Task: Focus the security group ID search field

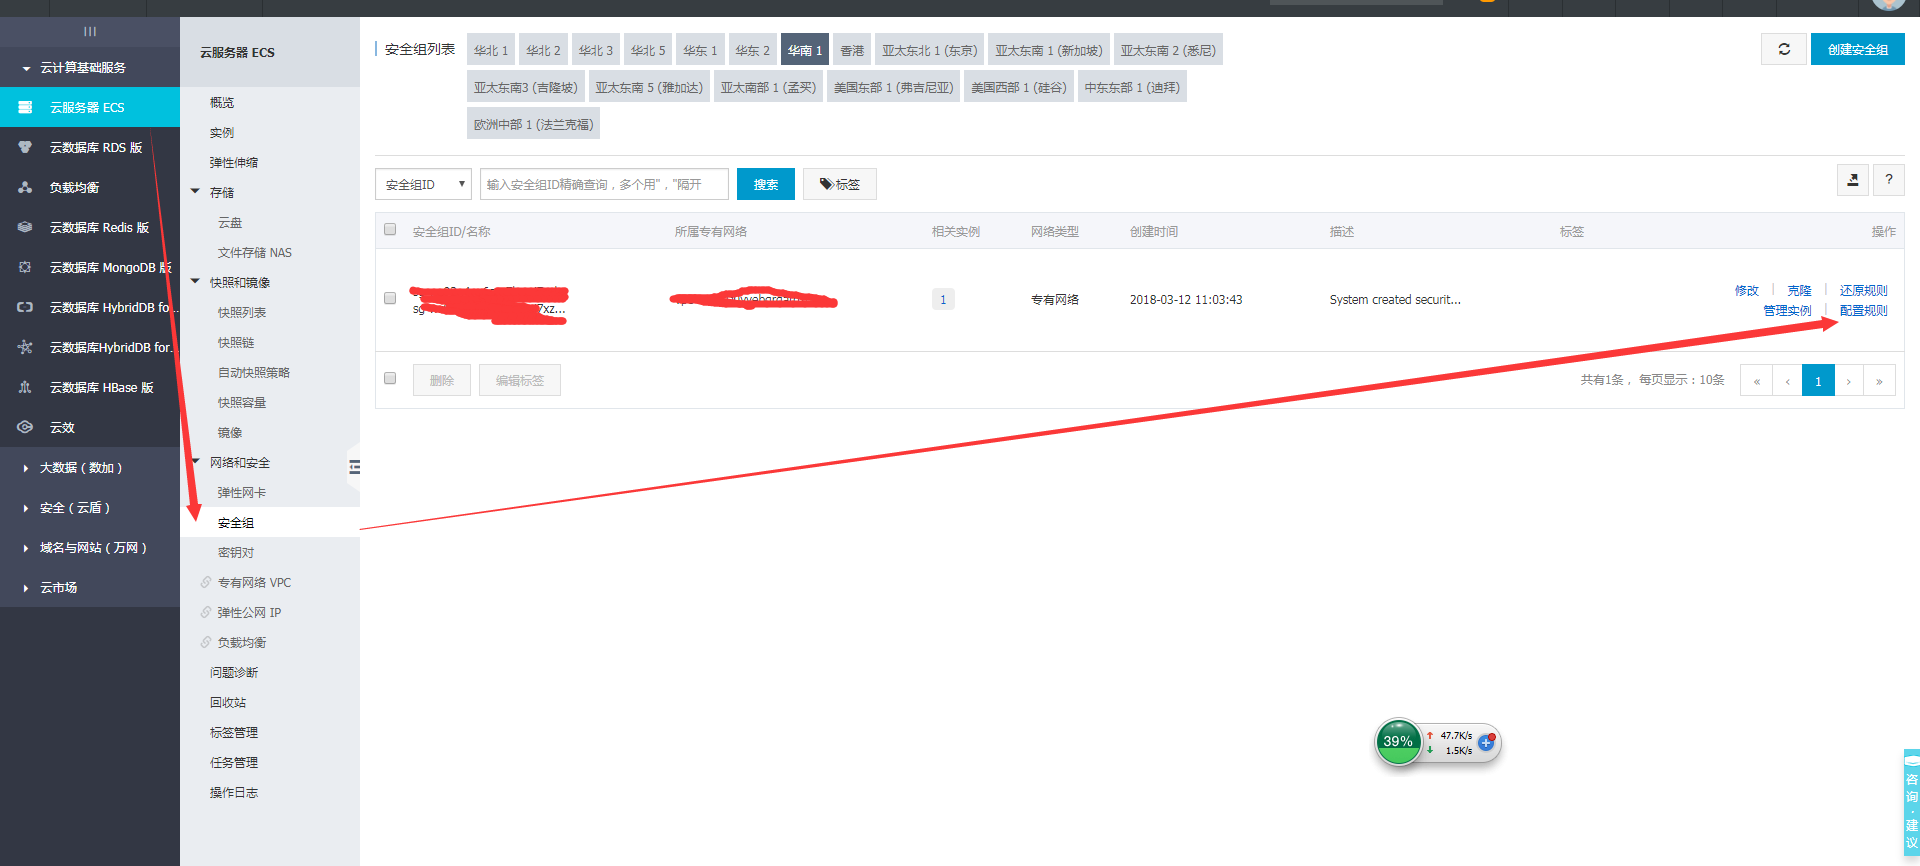Action: tap(604, 184)
